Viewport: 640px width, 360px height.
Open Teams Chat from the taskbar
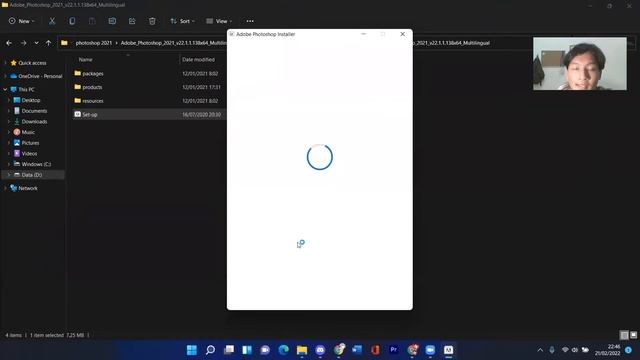265,350
